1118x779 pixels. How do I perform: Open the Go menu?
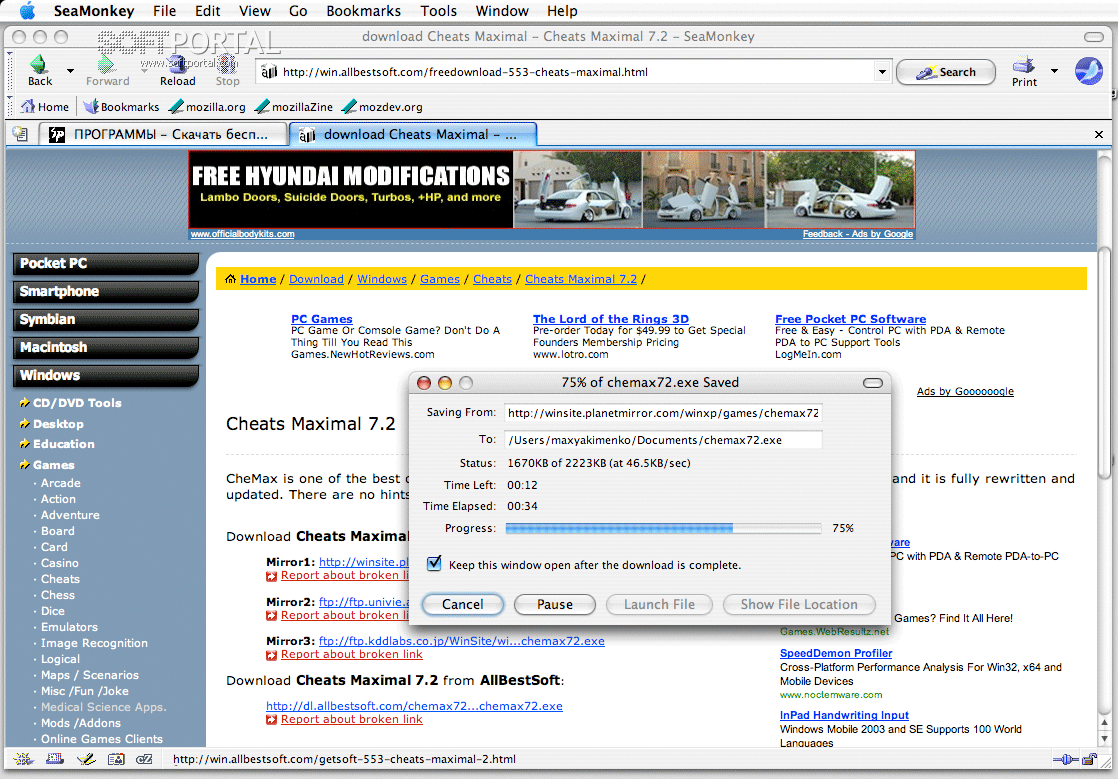point(298,11)
